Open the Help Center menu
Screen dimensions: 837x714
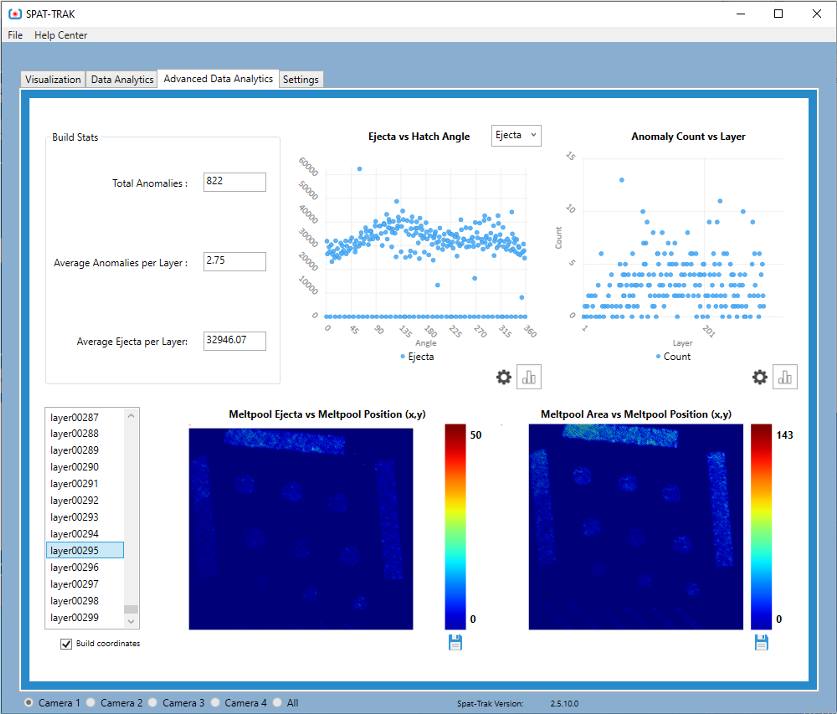tap(60, 35)
